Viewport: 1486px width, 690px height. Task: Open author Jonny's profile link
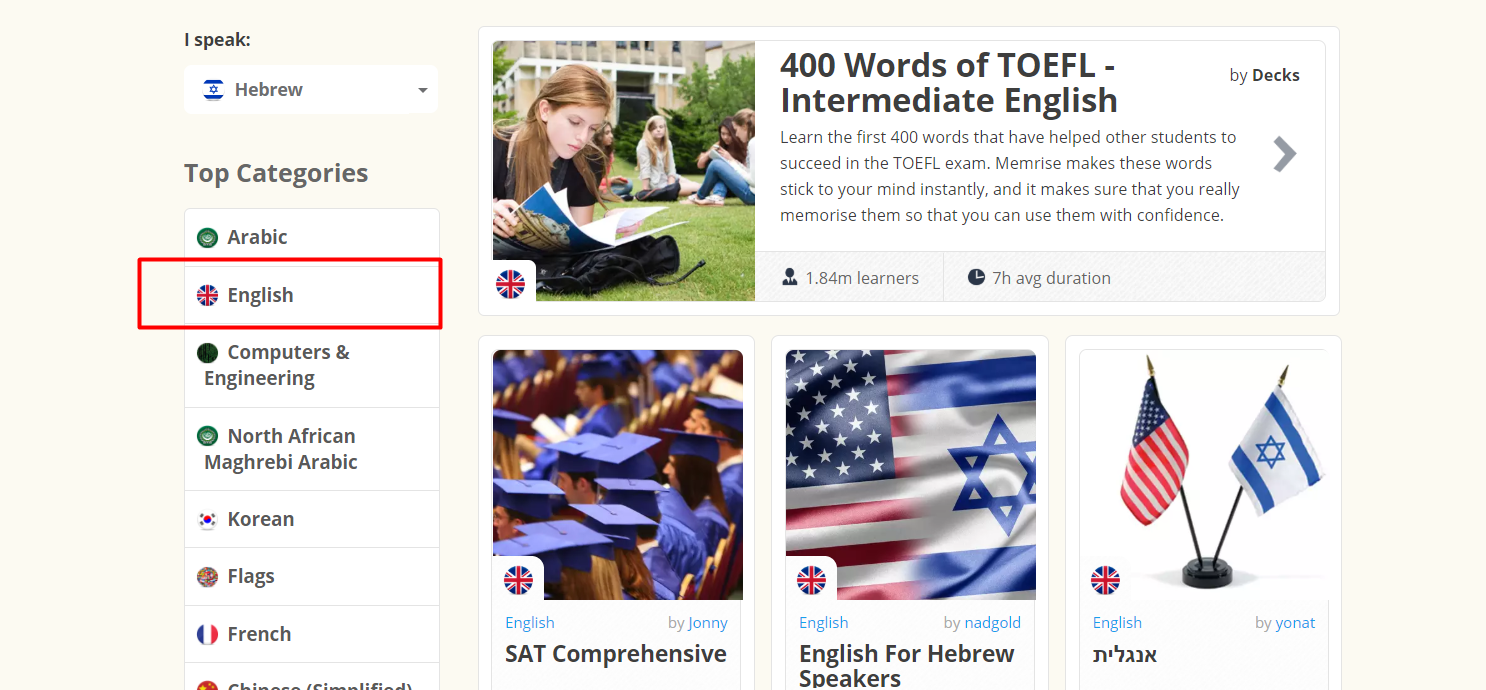pos(708,623)
